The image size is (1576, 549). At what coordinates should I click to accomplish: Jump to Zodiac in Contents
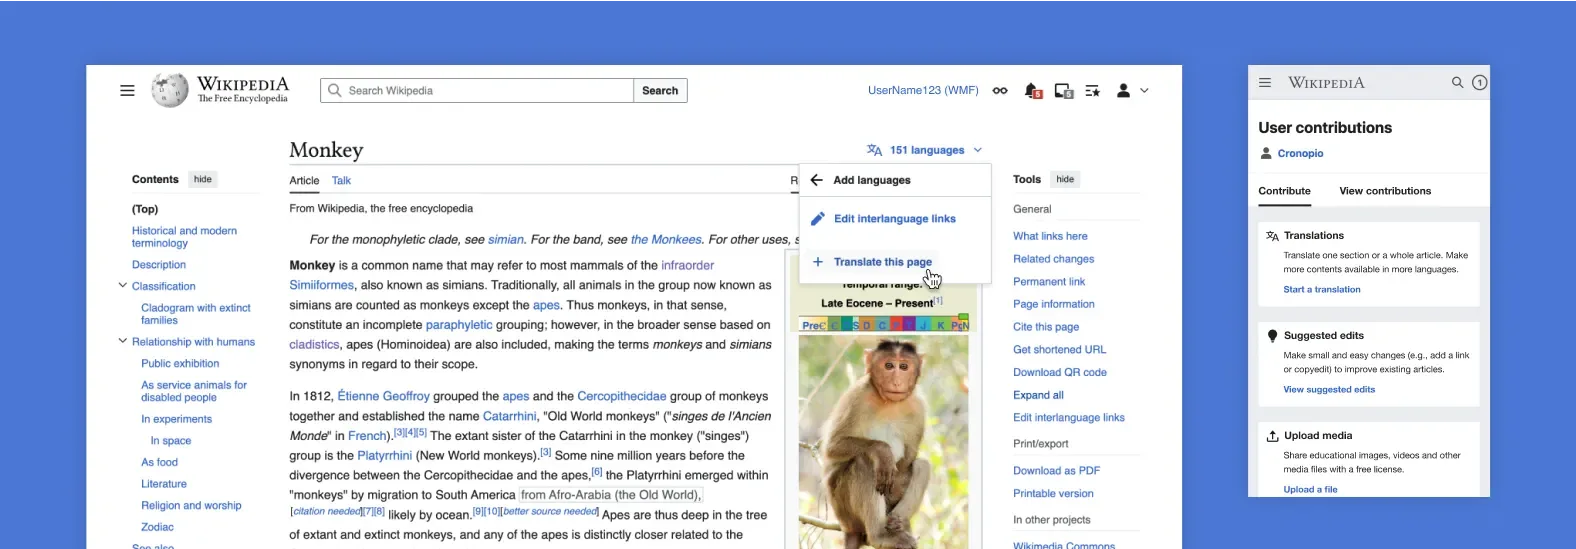(x=157, y=527)
